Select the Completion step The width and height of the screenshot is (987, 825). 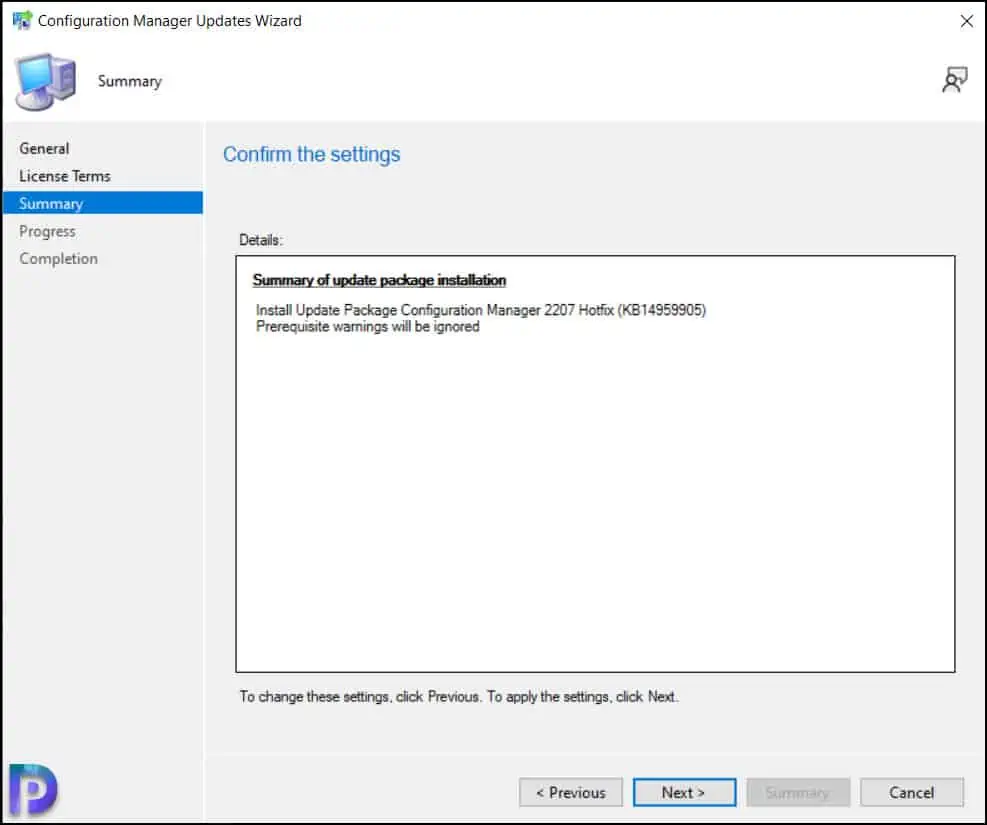point(59,259)
